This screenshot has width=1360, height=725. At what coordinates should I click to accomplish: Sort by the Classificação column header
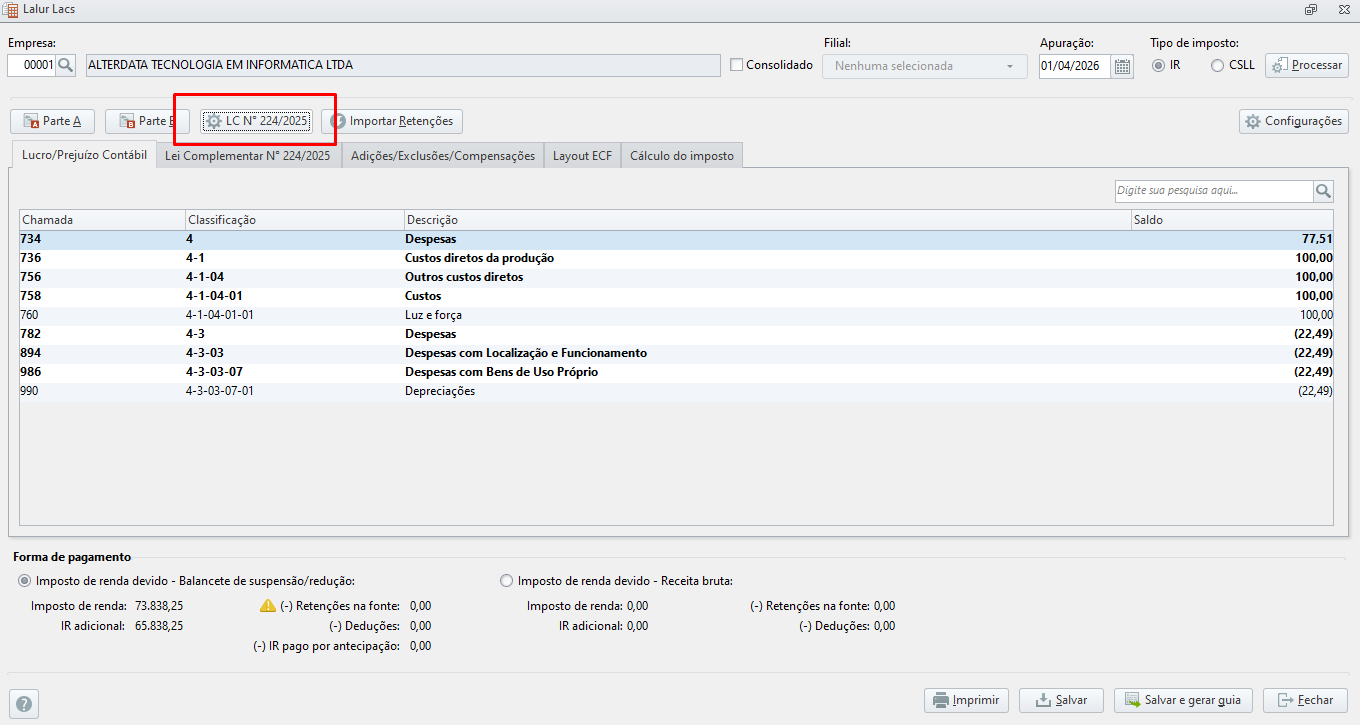click(295, 220)
